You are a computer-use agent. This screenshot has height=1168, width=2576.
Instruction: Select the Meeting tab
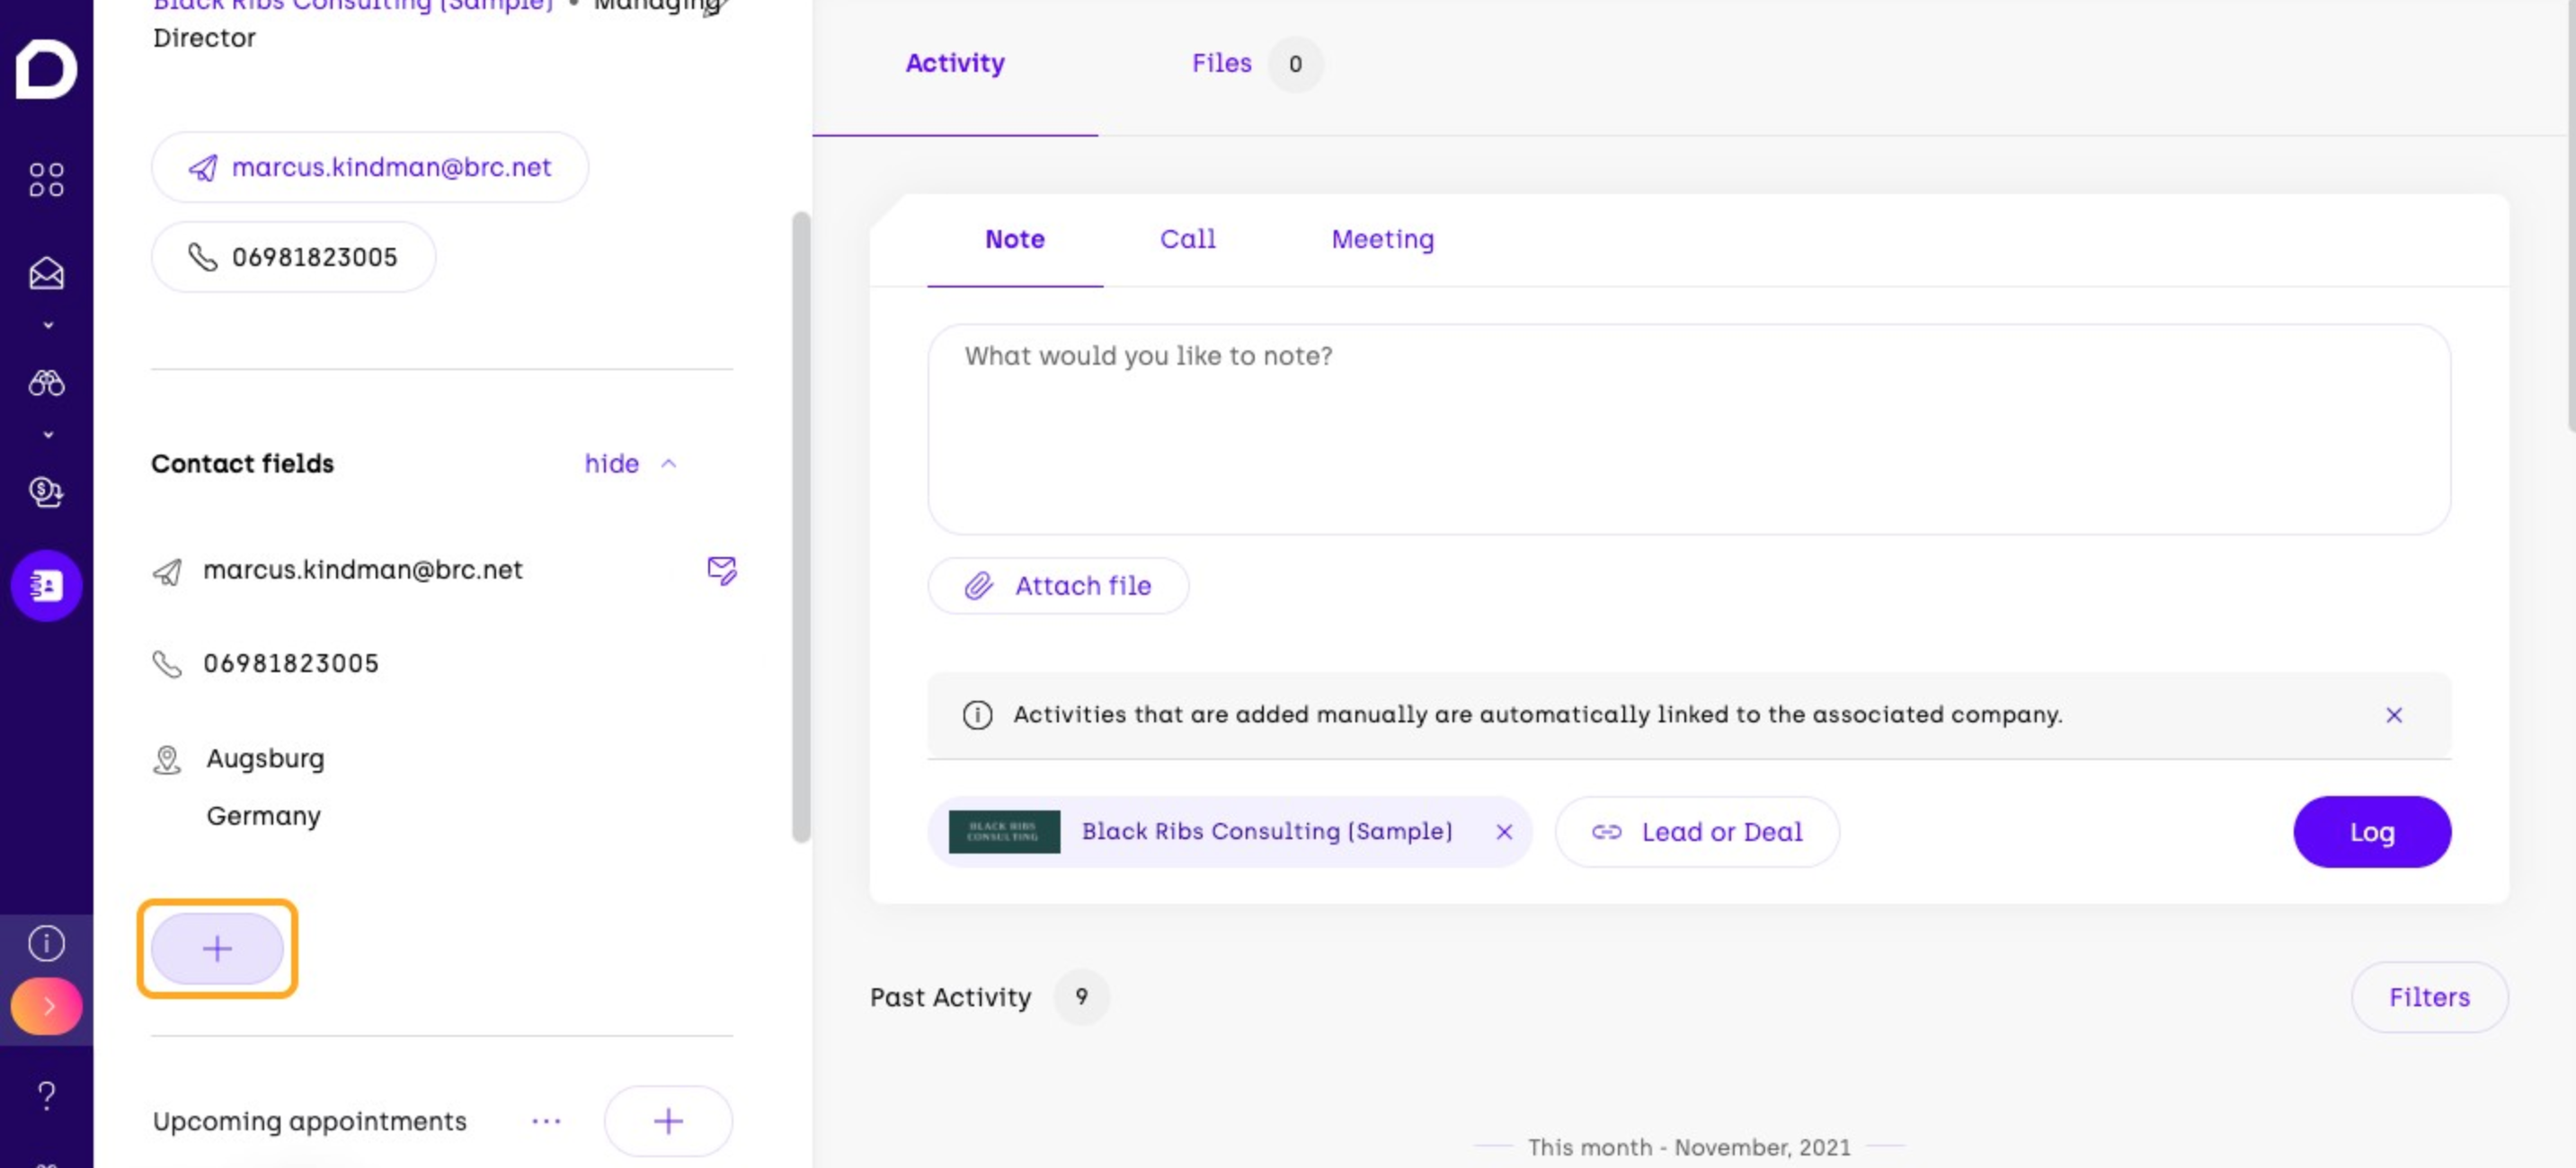pos(1382,239)
